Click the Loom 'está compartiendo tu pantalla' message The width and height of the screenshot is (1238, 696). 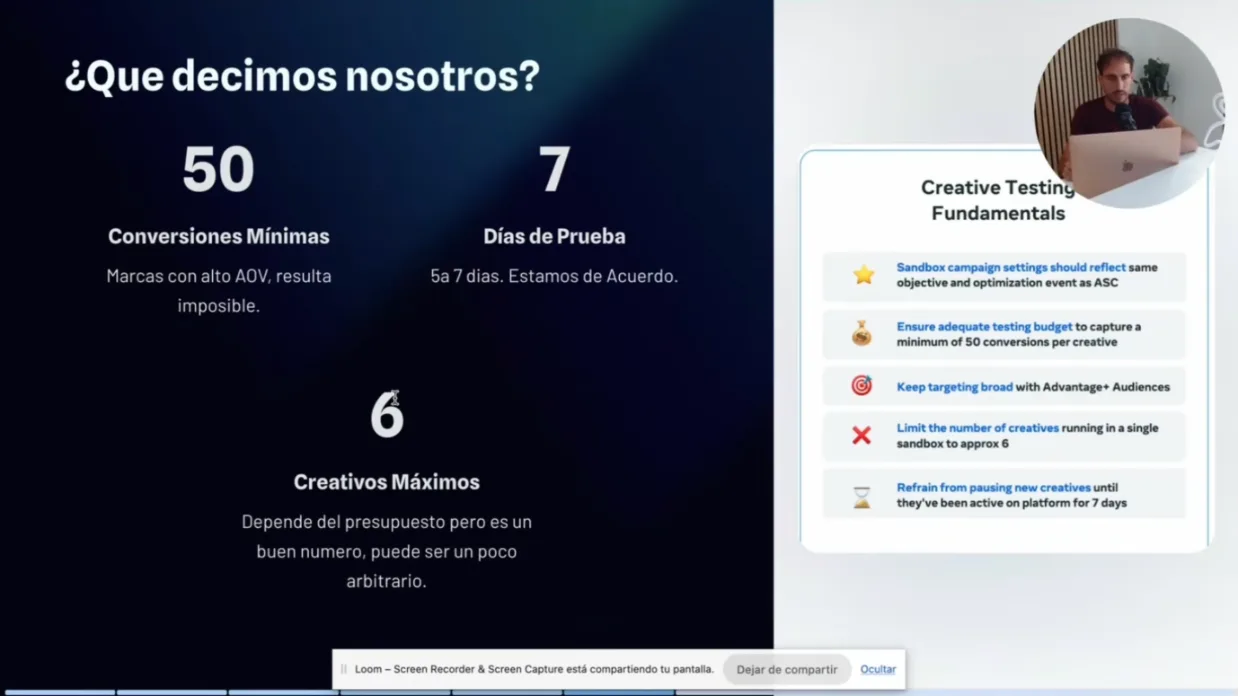[535, 669]
